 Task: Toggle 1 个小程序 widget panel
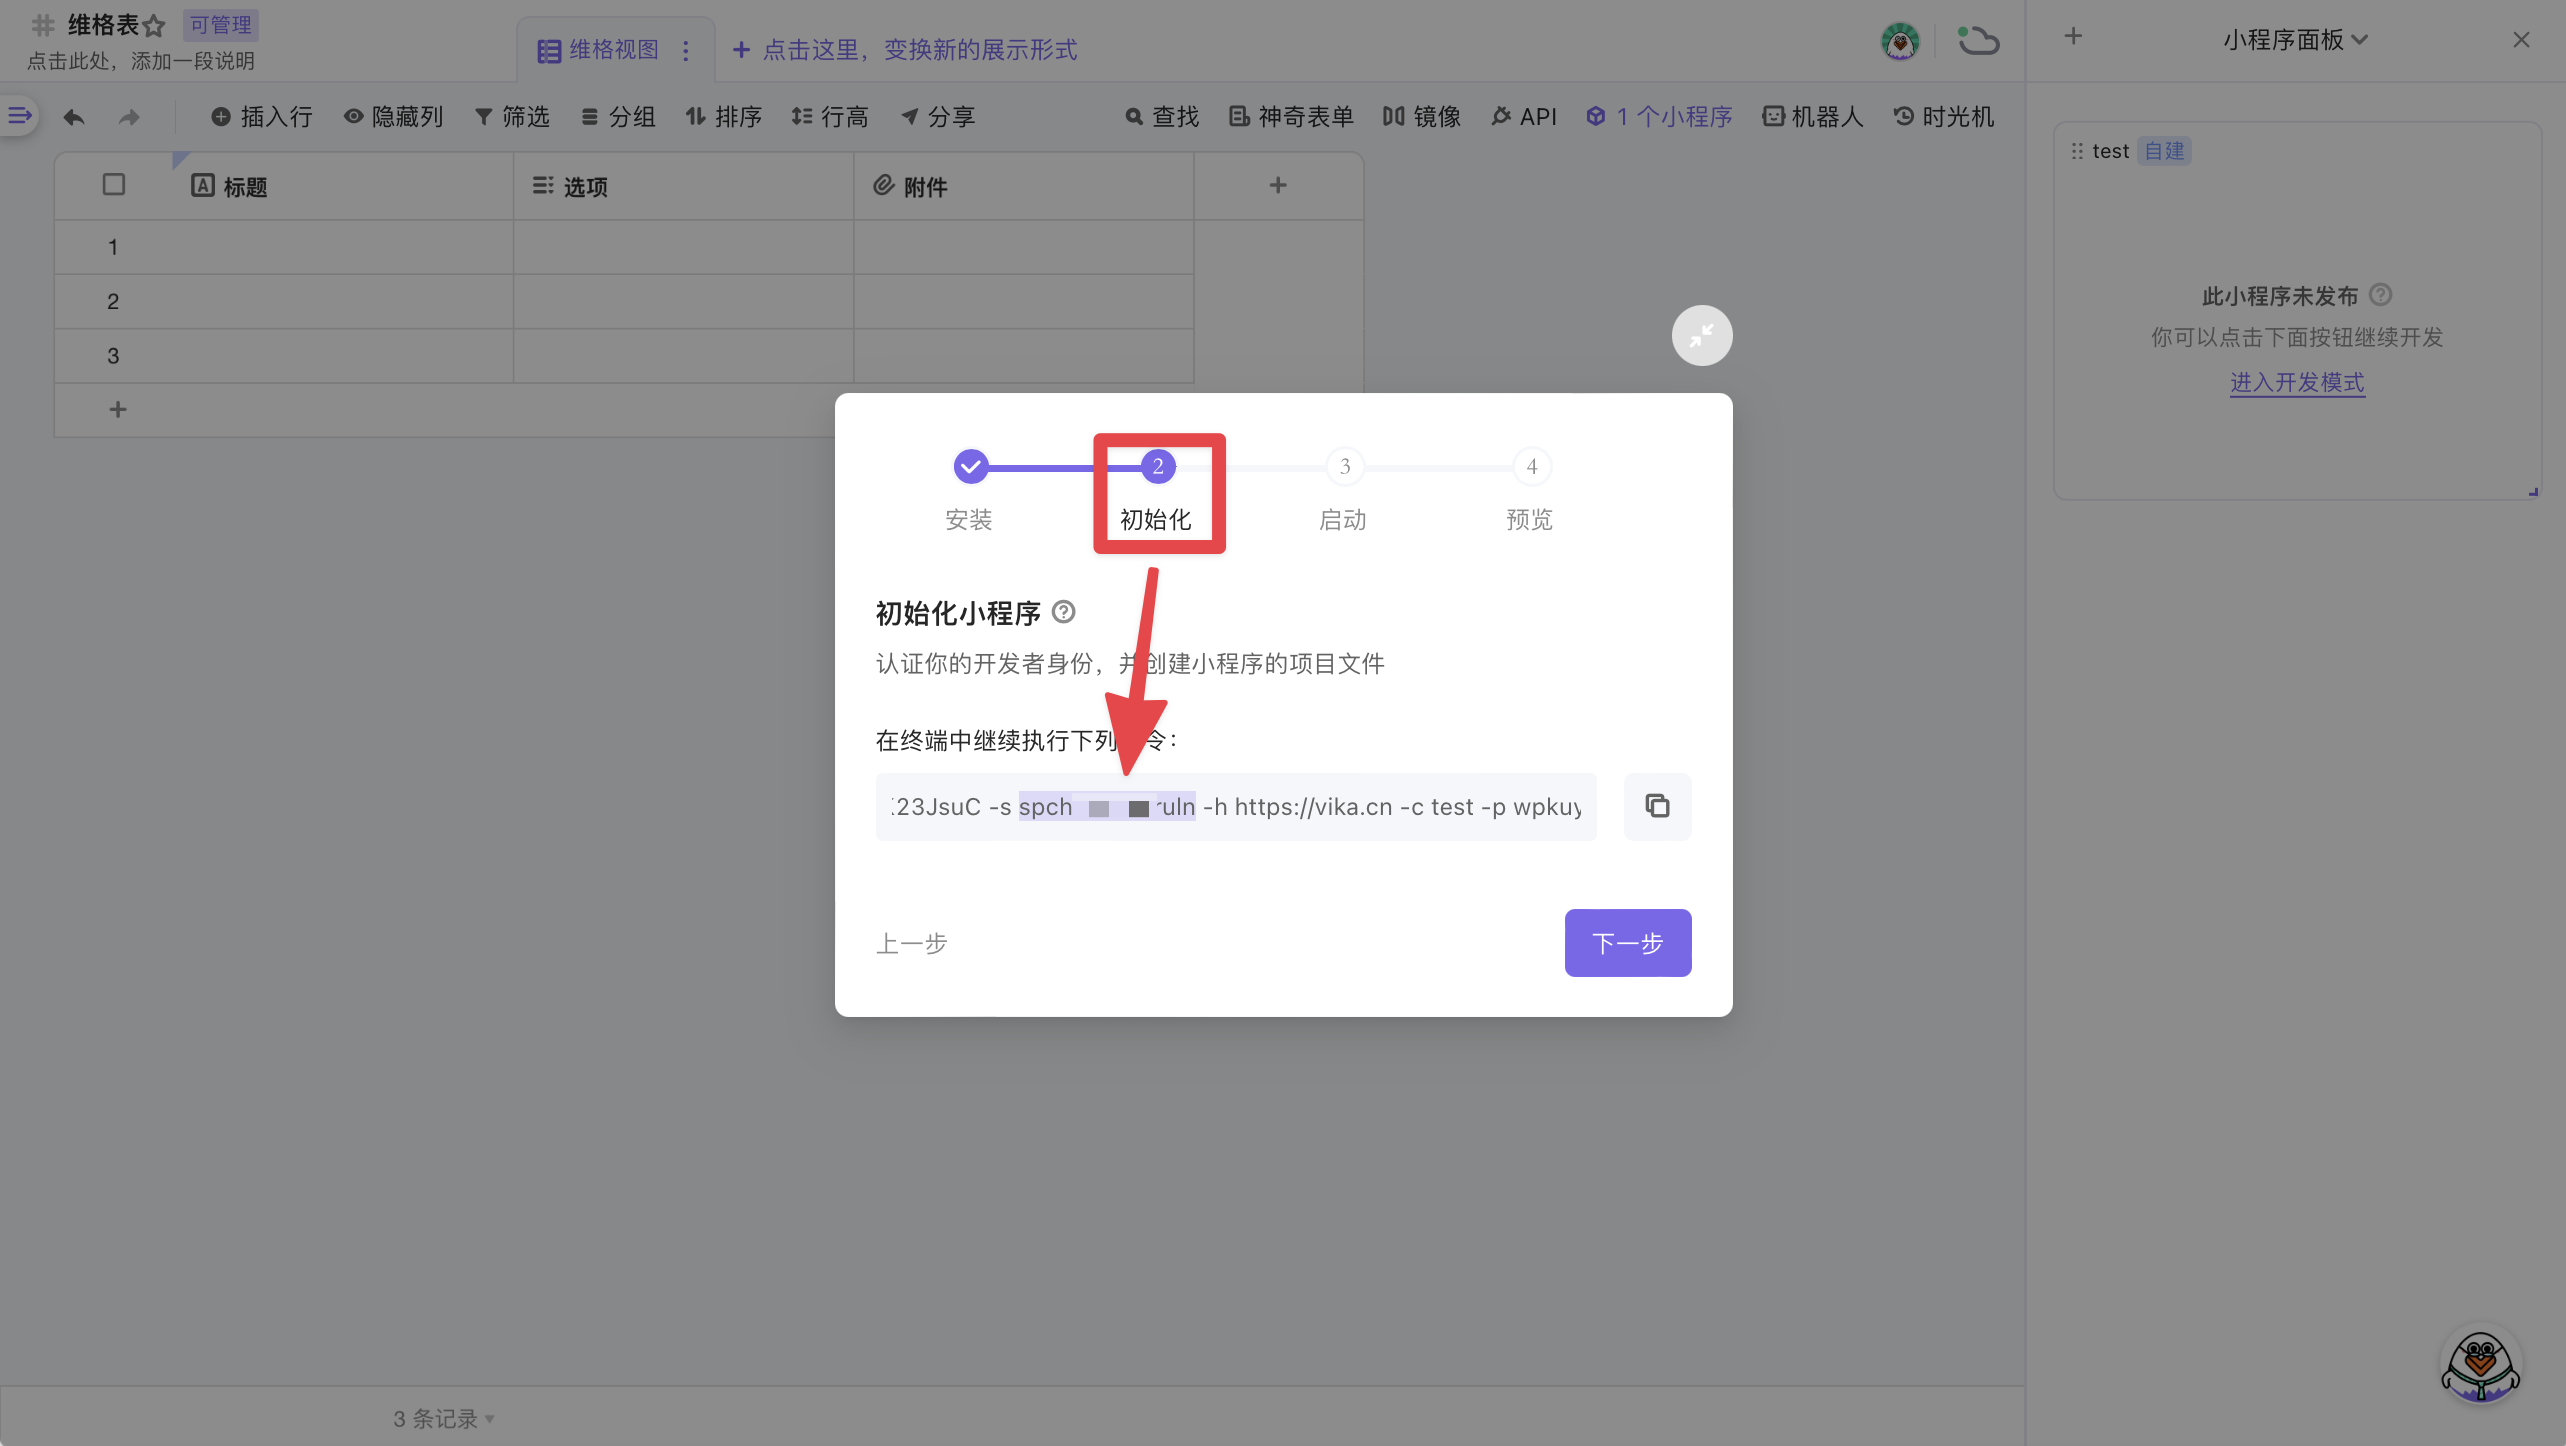coord(1659,117)
